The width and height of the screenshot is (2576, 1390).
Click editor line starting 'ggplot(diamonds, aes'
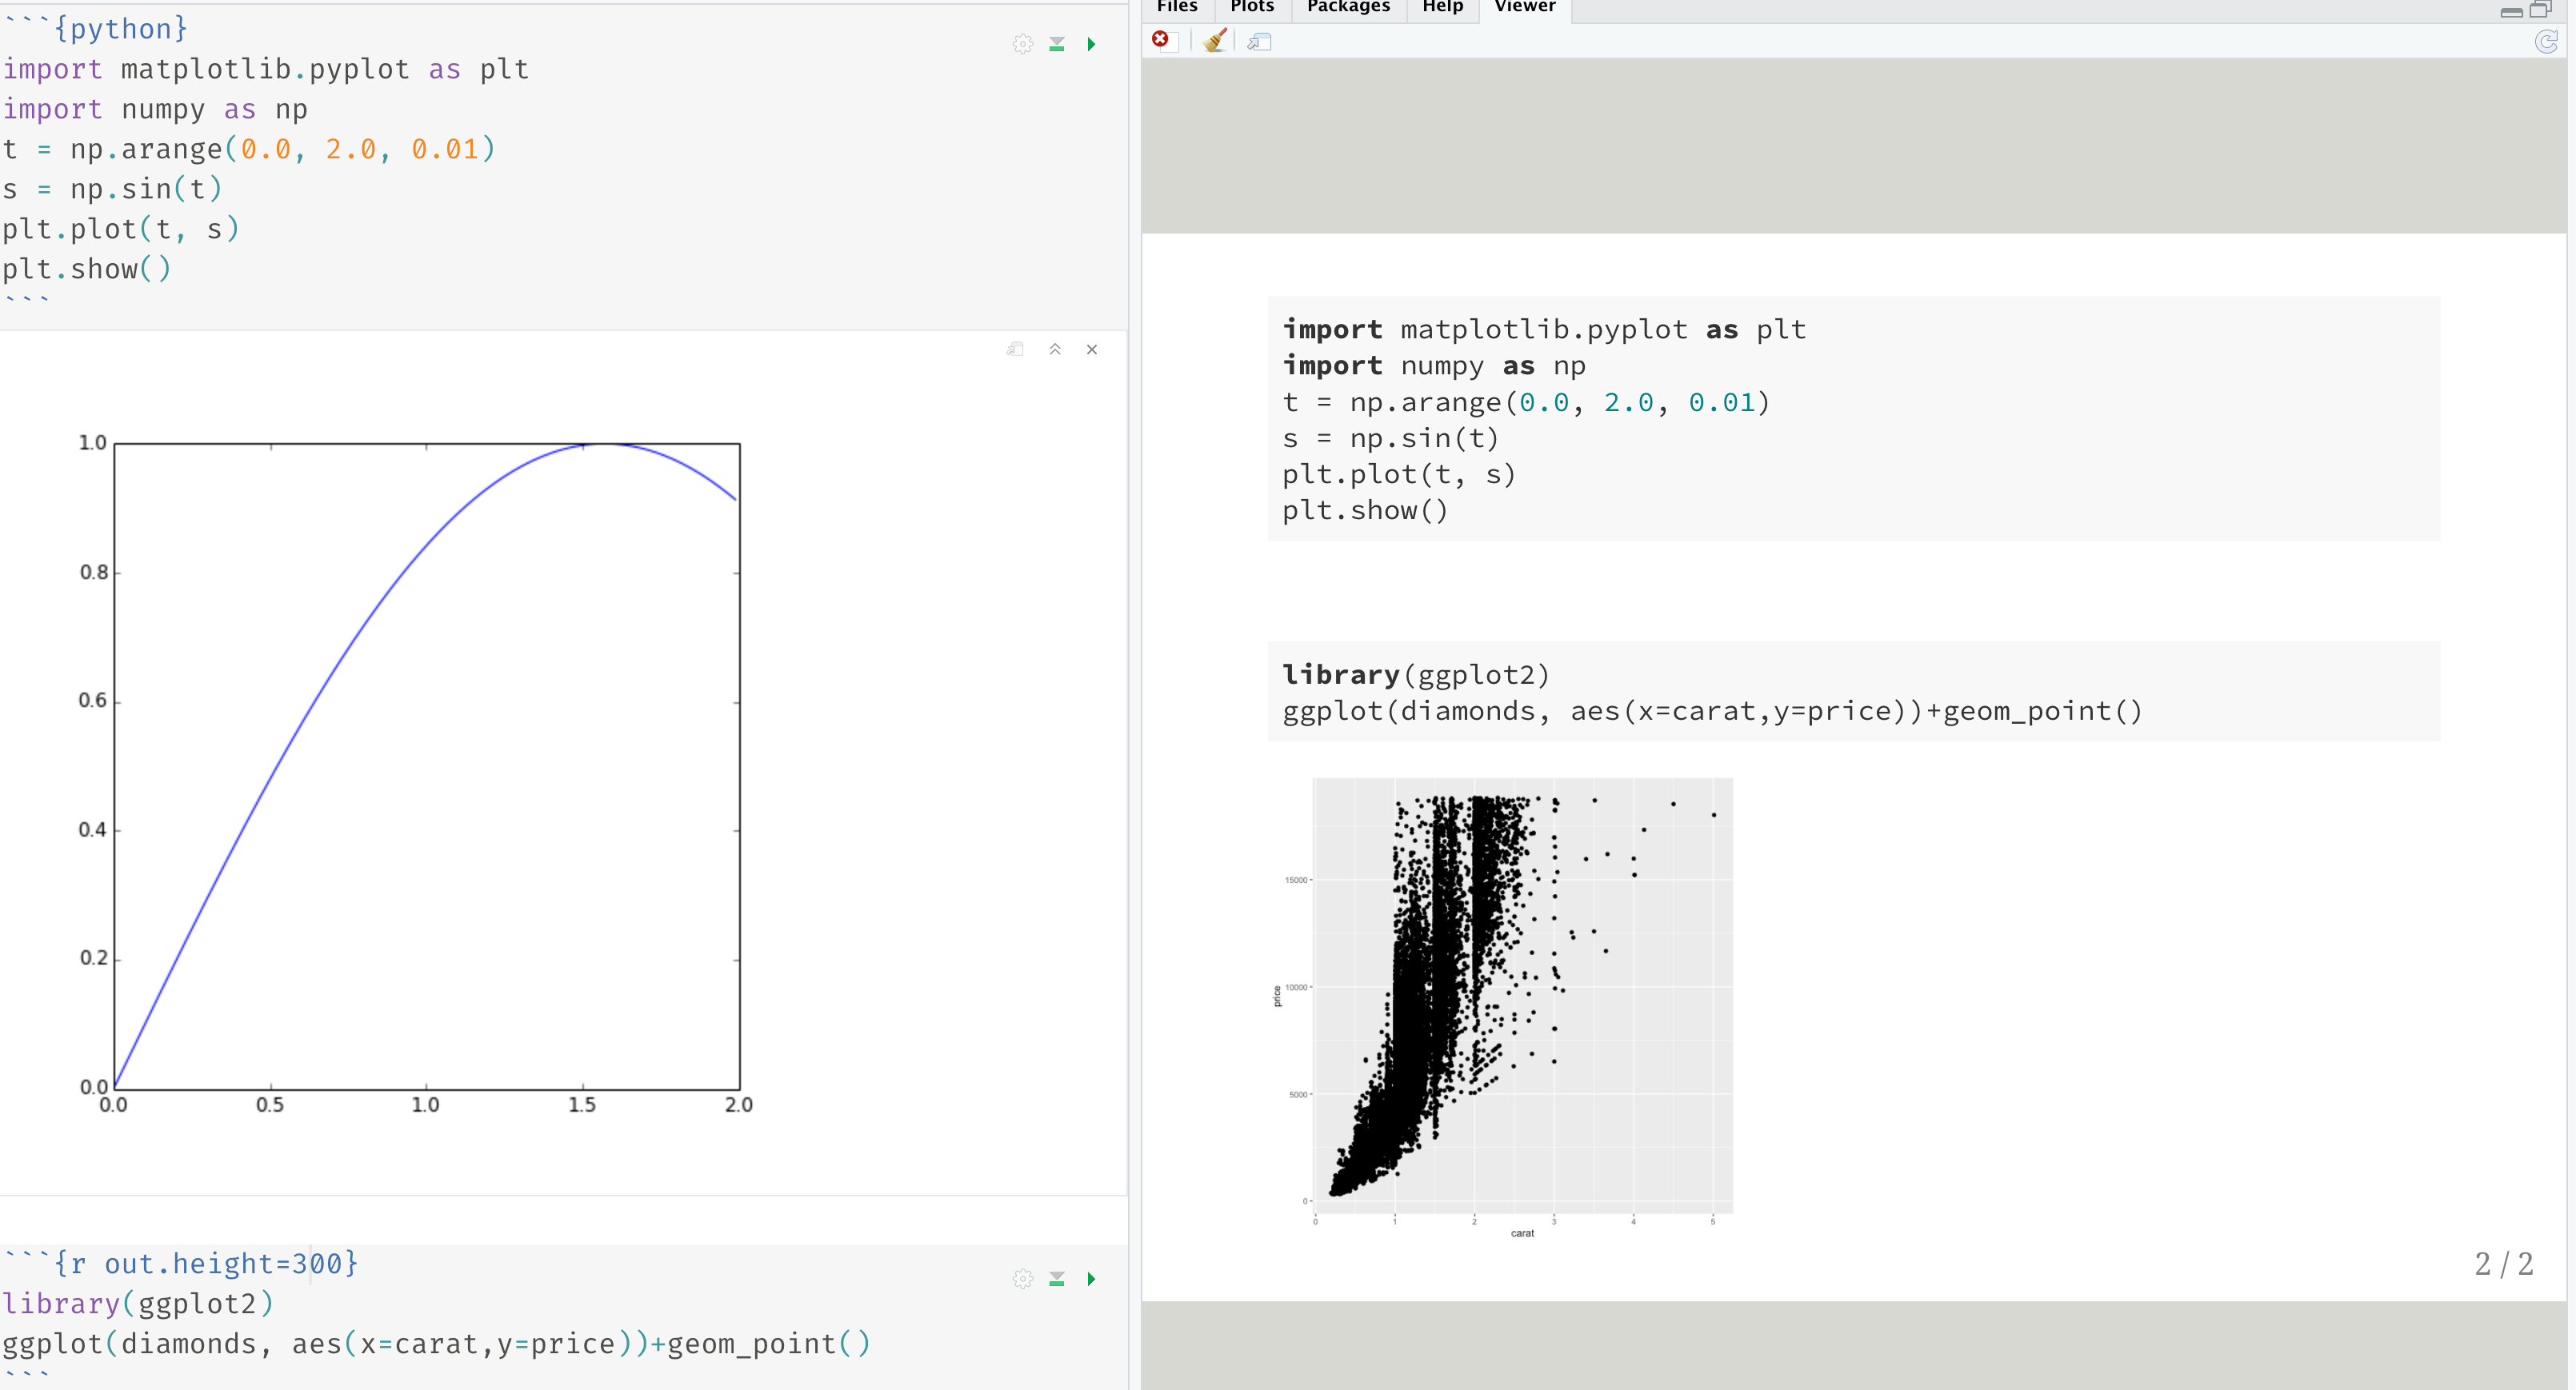pyautogui.click(x=436, y=1344)
